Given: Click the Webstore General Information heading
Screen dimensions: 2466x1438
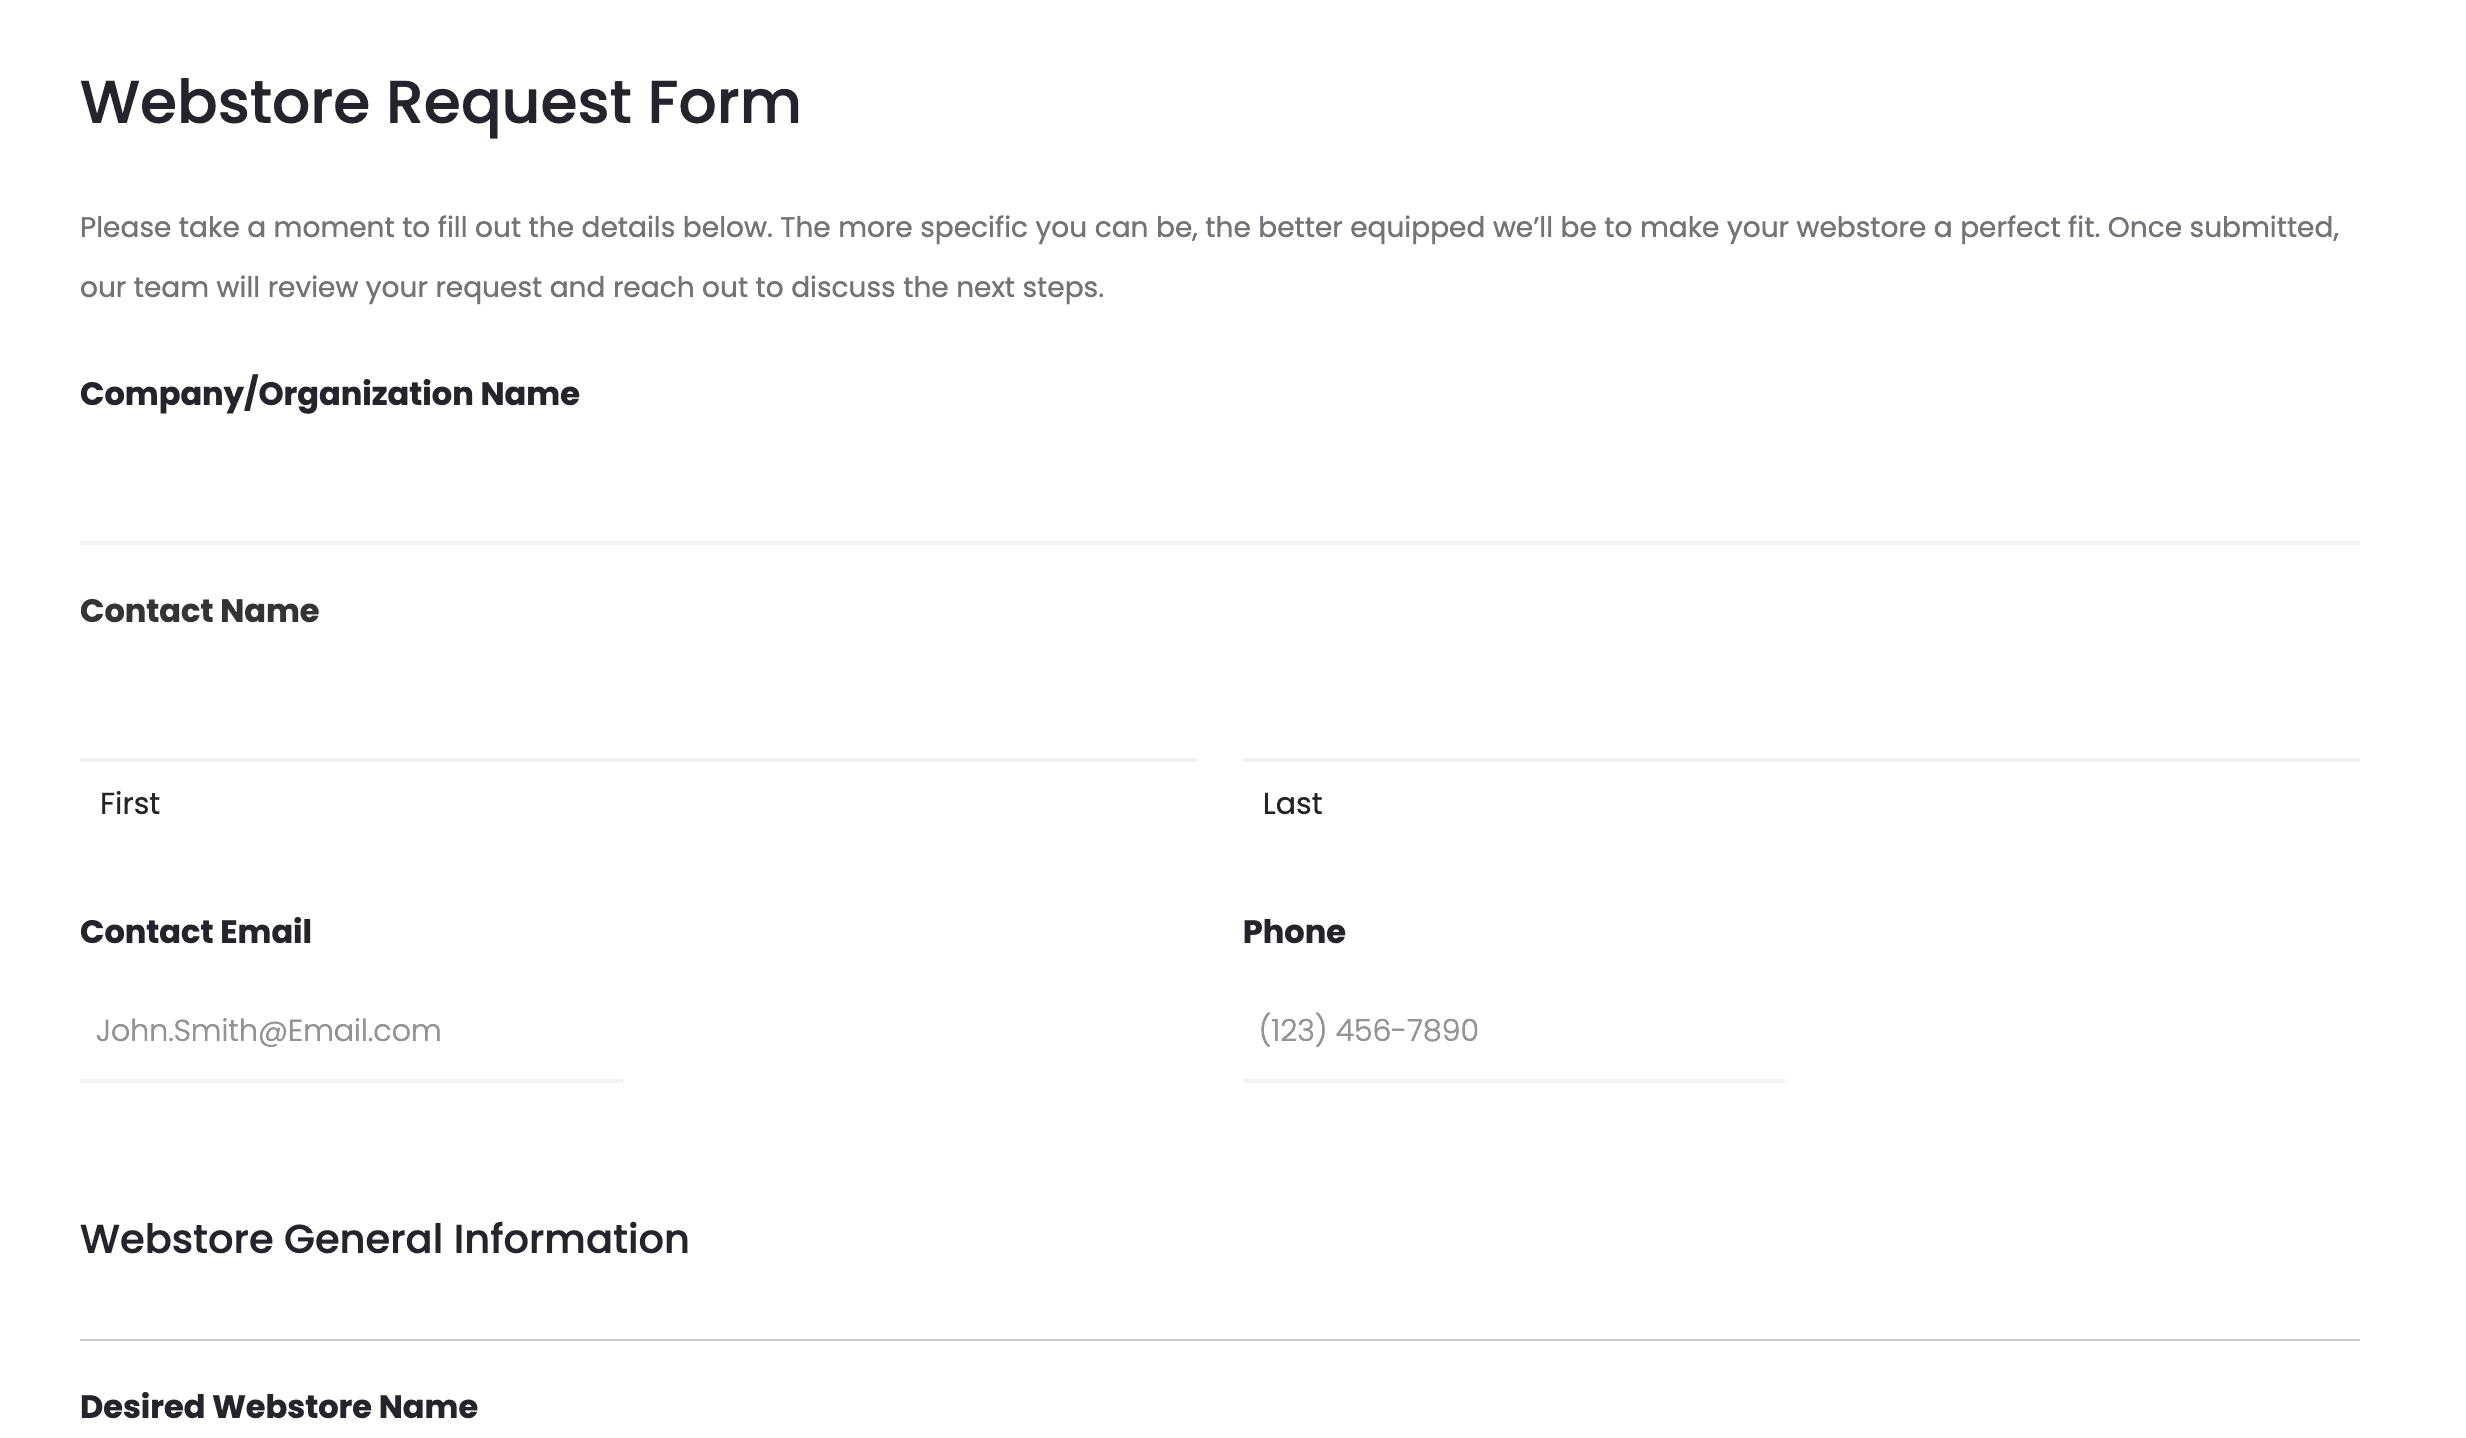Looking at the screenshot, I should coord(384,1239).
